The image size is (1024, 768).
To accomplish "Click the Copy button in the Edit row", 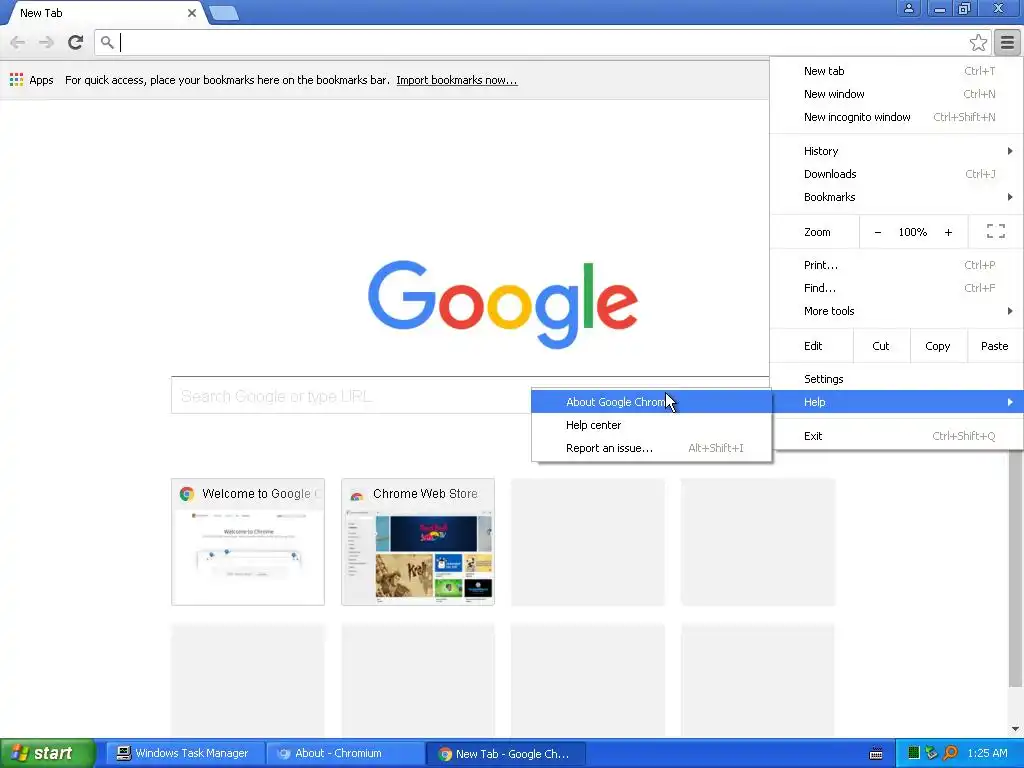I will (938, 346).
